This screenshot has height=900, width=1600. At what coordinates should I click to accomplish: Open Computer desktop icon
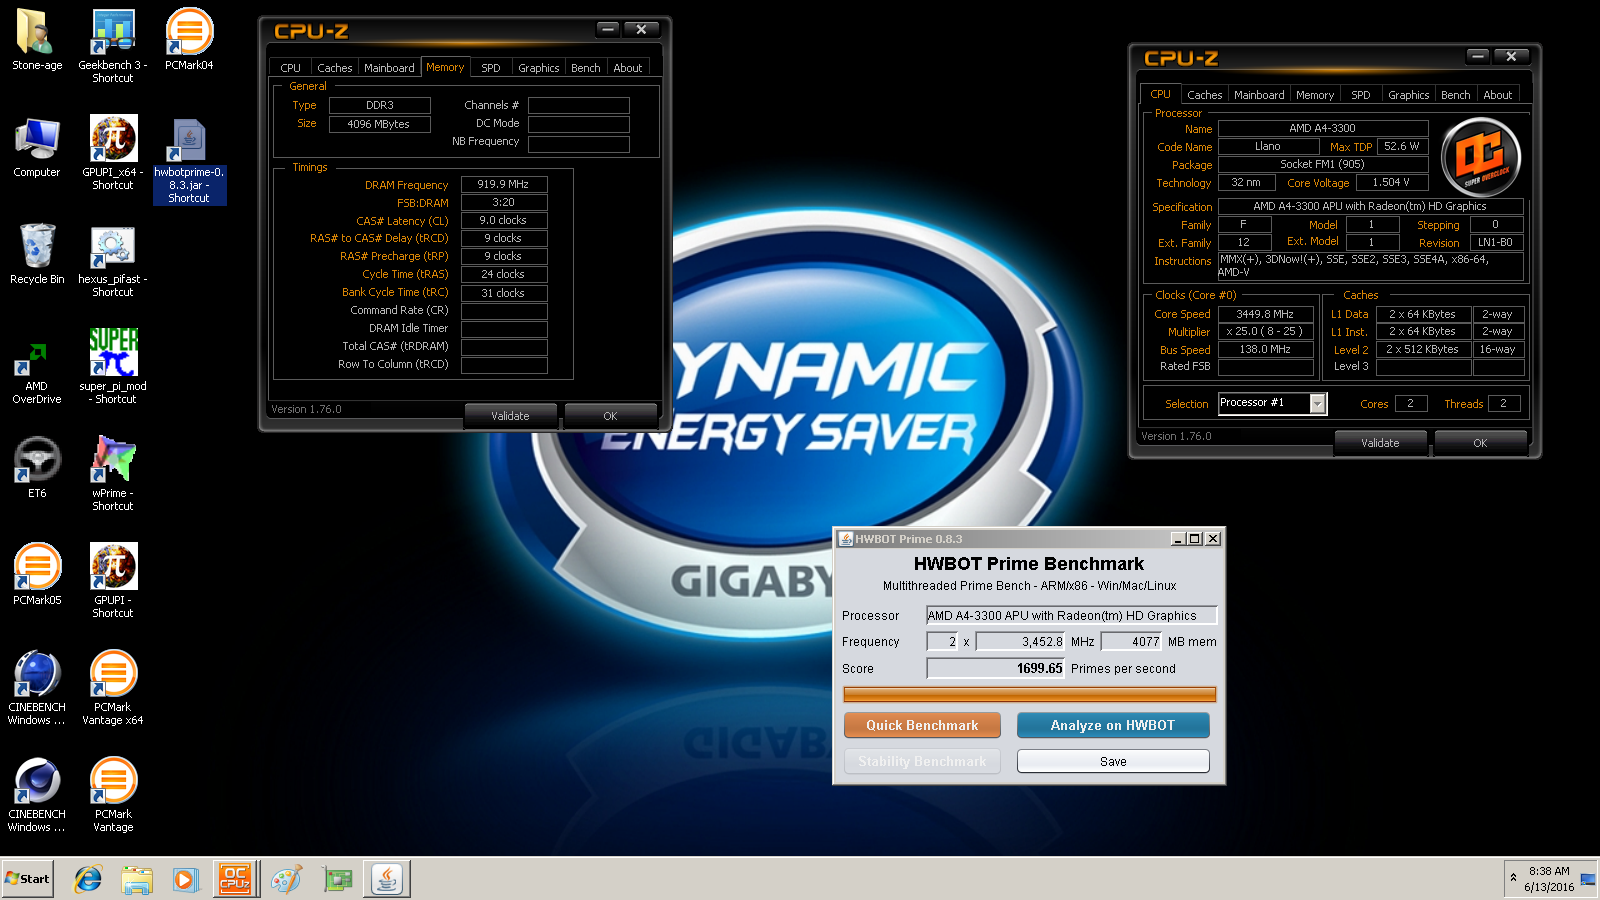pyautogui.click(x=37, y=147)
